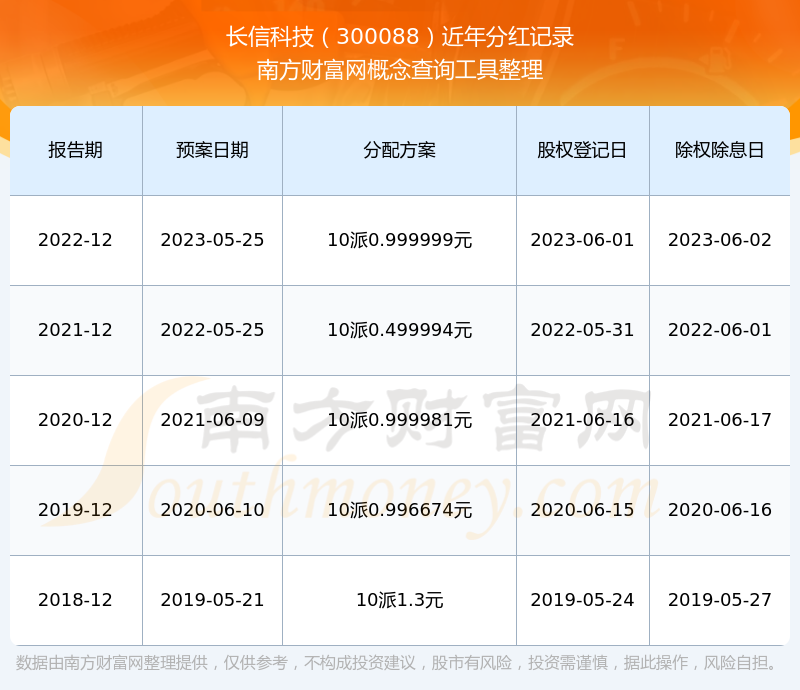Click the 预案日期 column header
The image size is (800, 690).
click(212, 150)
